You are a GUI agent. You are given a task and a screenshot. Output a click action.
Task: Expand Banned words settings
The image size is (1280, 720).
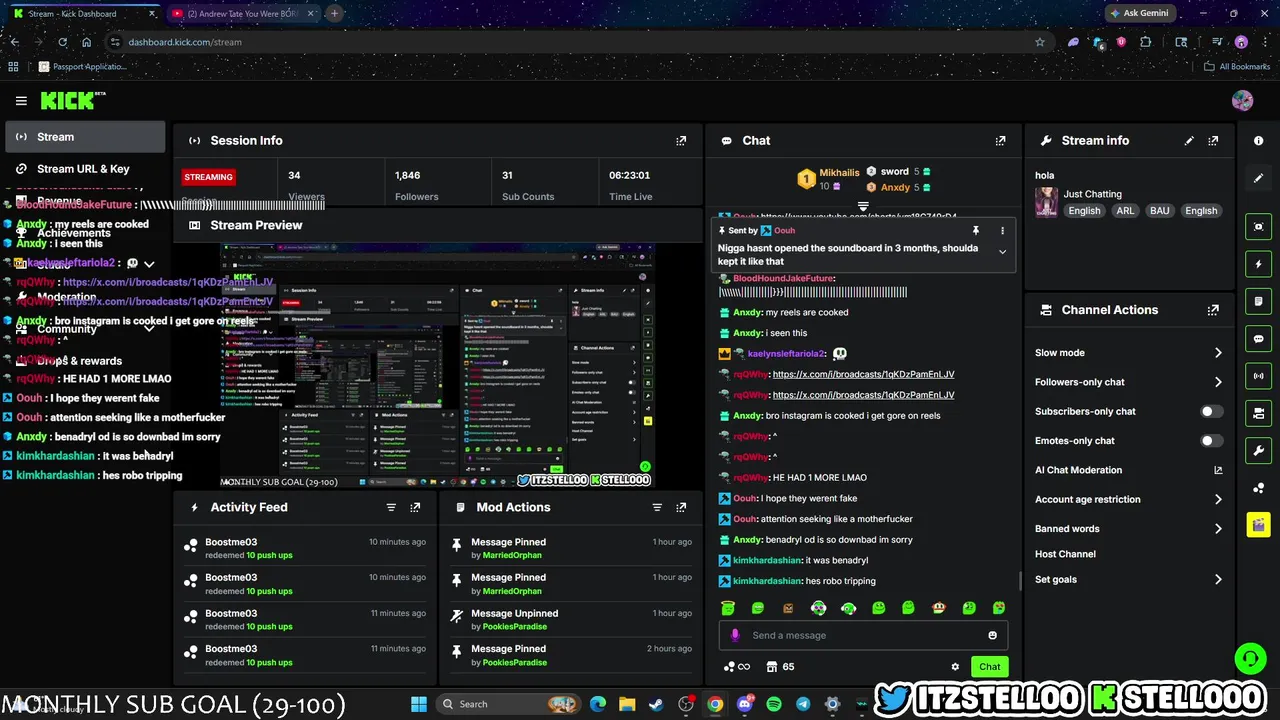1218,529
